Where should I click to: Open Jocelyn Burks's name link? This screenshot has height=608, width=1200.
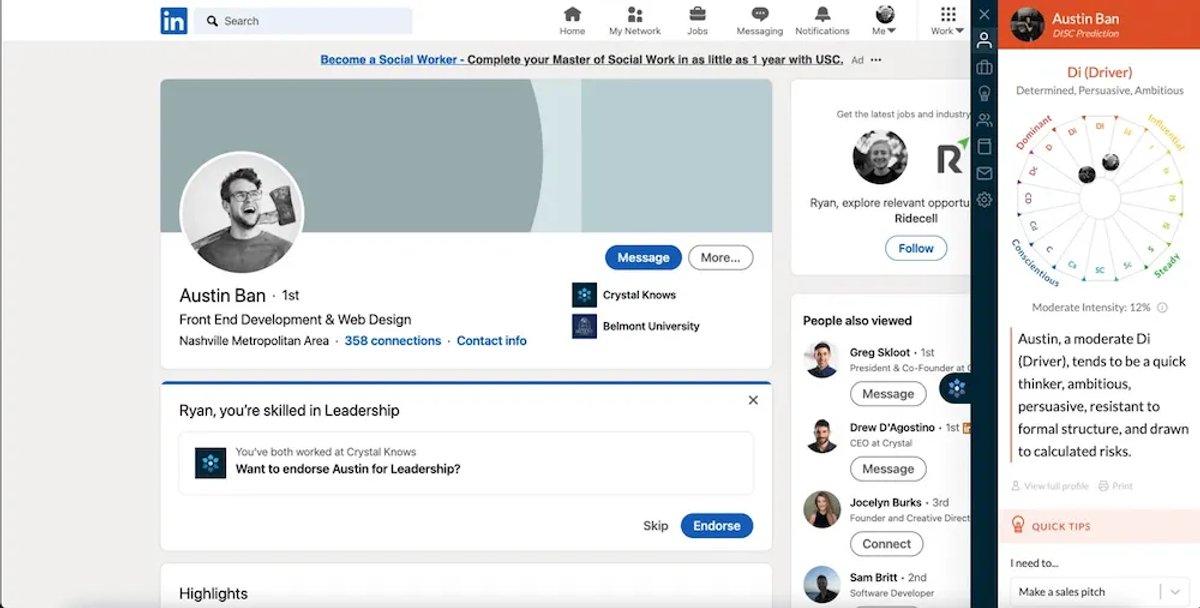888,503
